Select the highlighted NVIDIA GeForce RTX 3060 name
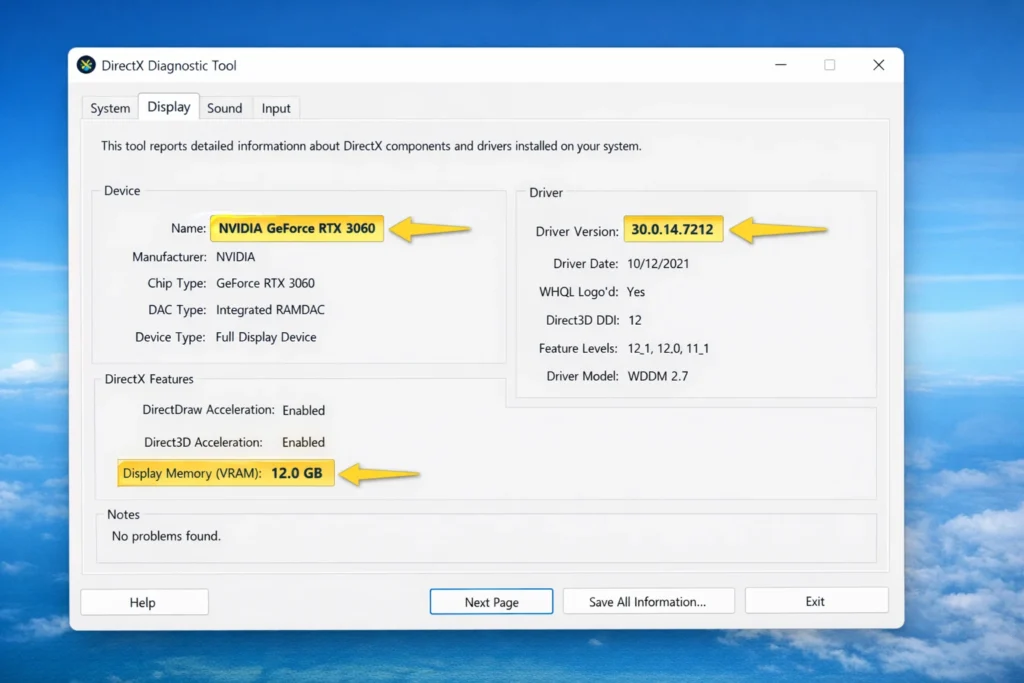Screen dimensions: 1024x683 (x=297, y=228)
